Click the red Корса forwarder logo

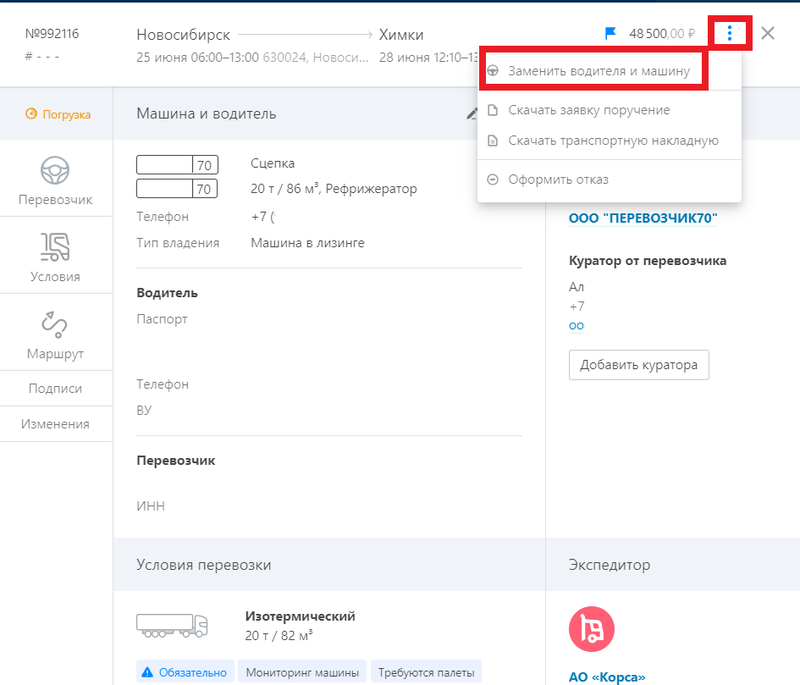coord(591,629)
